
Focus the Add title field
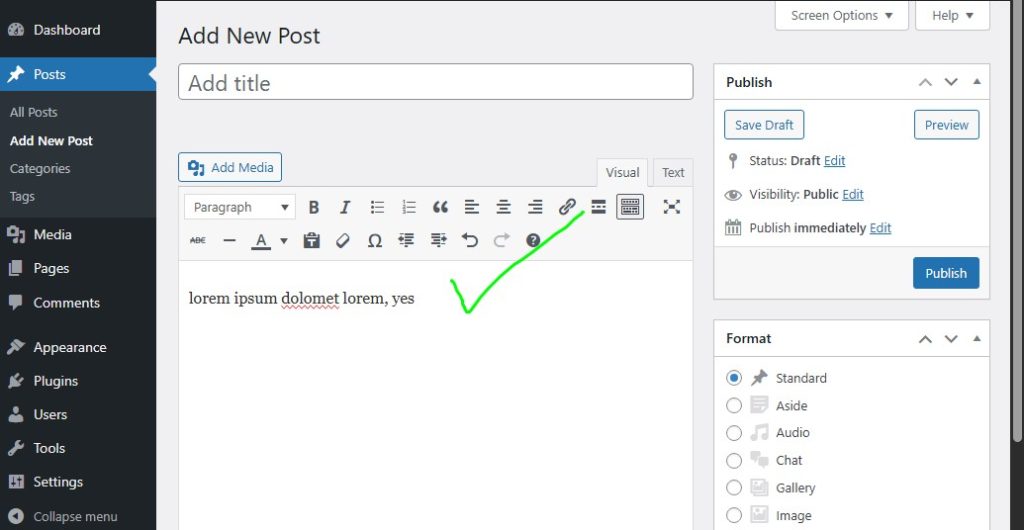click(436, 82)
